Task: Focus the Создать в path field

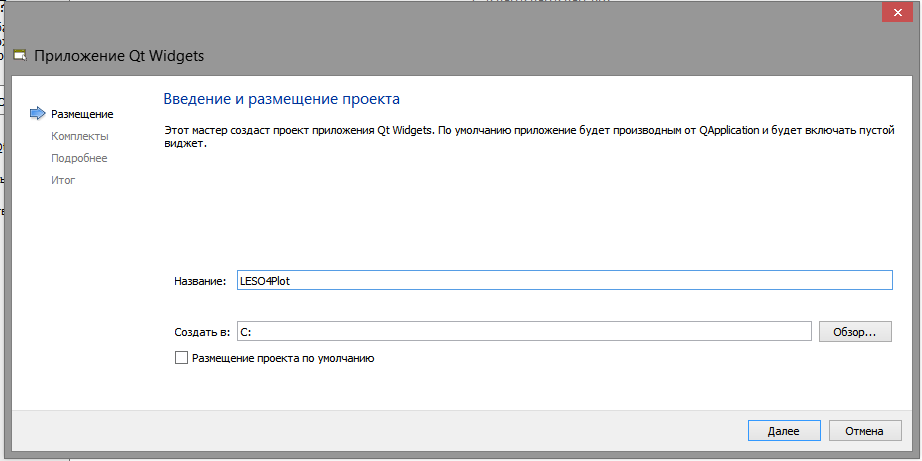Action: [x=524, y=332]
